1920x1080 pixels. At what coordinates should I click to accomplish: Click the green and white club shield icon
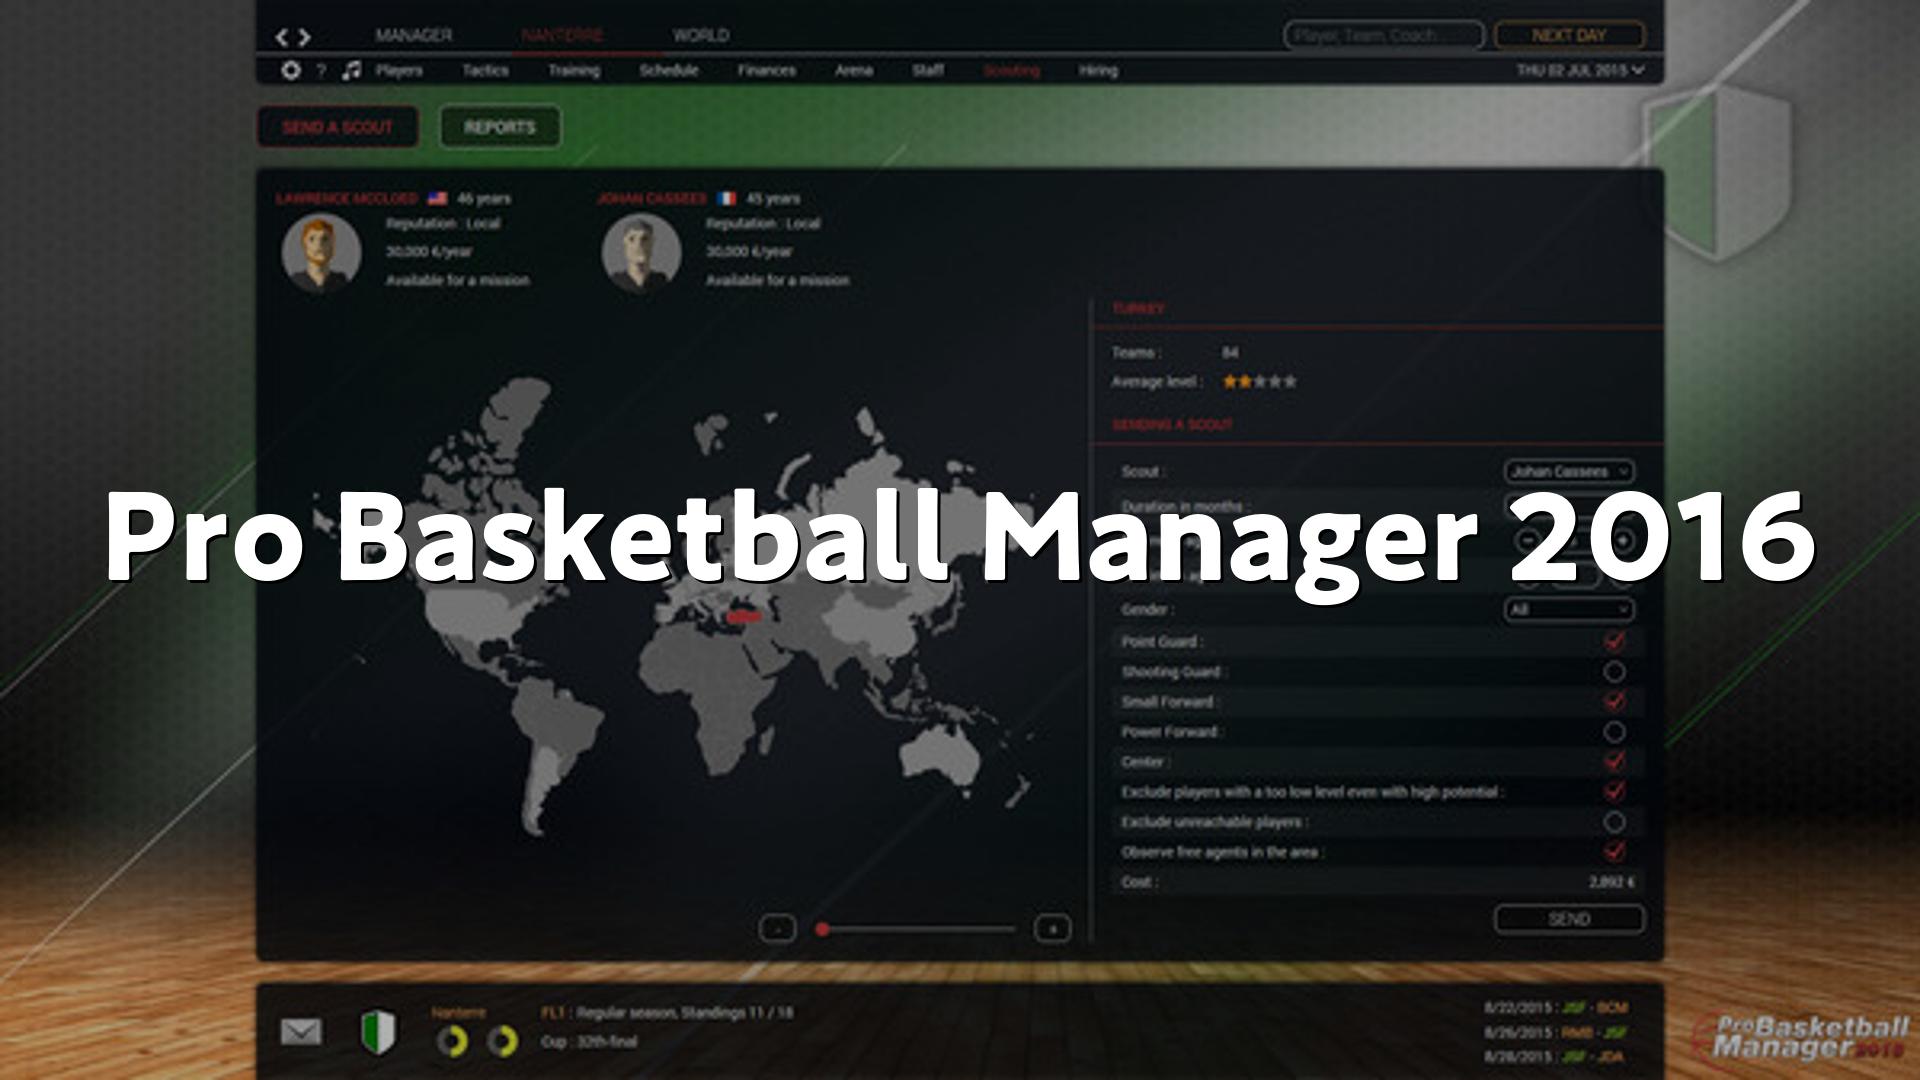click(x=378, y=1032)
